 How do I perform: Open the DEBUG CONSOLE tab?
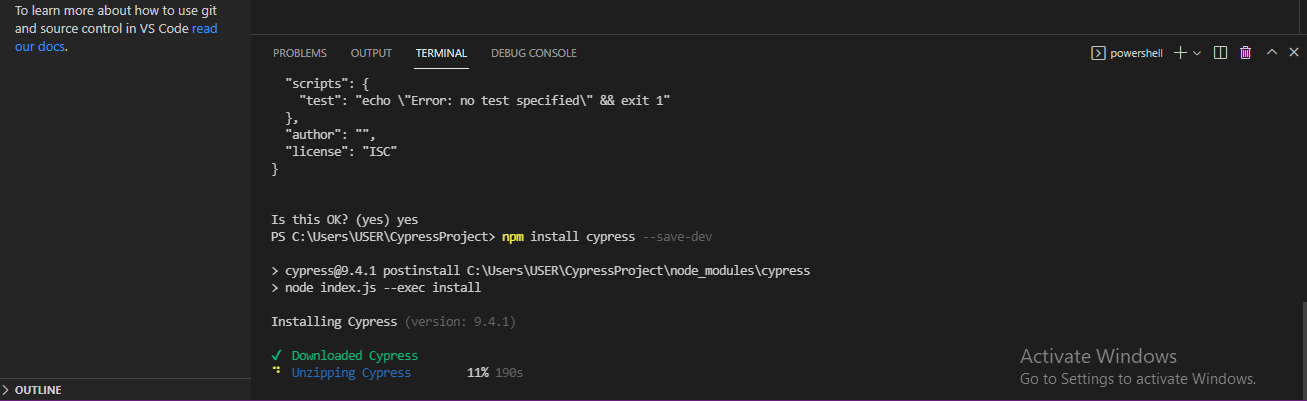pos(534,53)
